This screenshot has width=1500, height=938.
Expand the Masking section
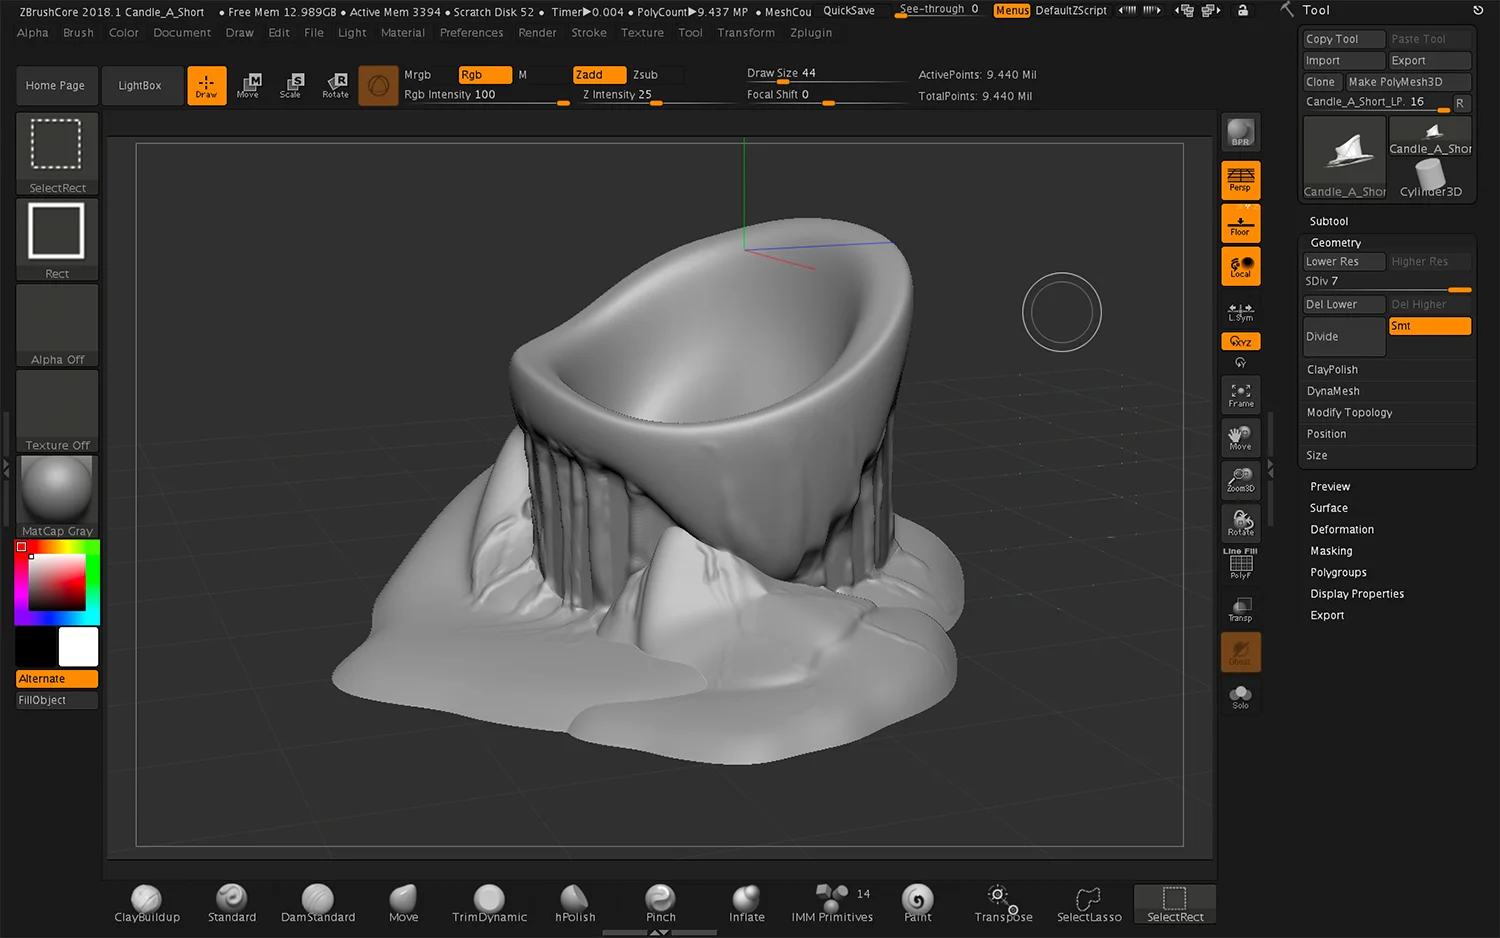point(1331,551)
